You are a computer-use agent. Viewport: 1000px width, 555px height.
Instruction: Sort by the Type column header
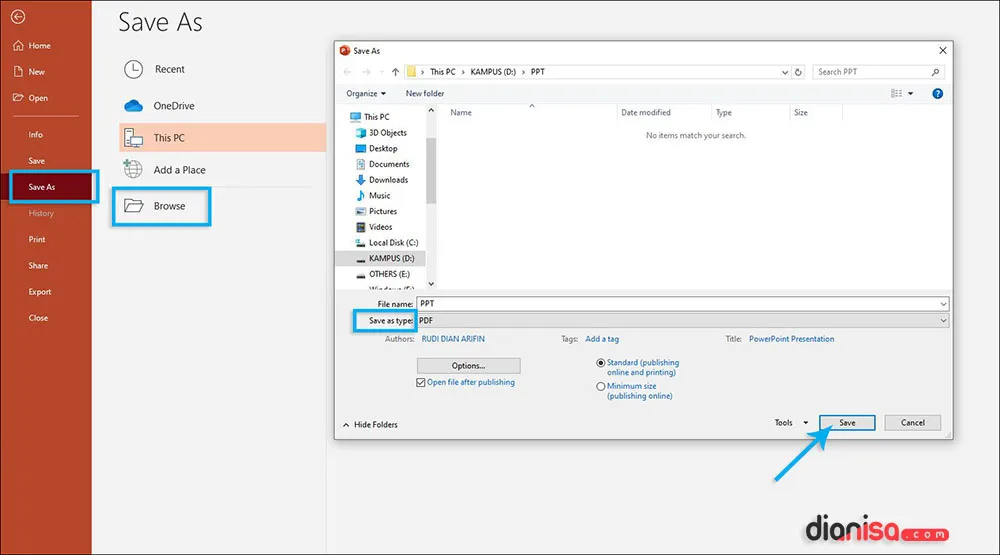pyautogui.click(x=723, y=112)
